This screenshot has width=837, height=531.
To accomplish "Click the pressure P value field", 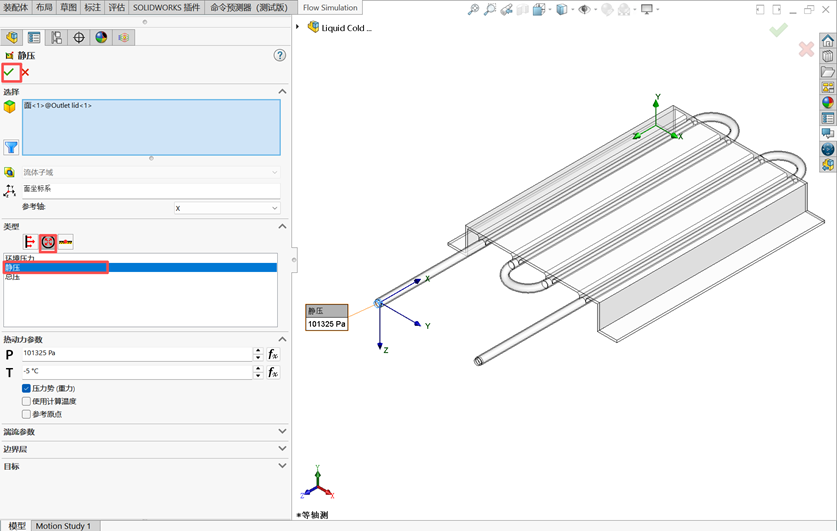I will pos(137,353).
